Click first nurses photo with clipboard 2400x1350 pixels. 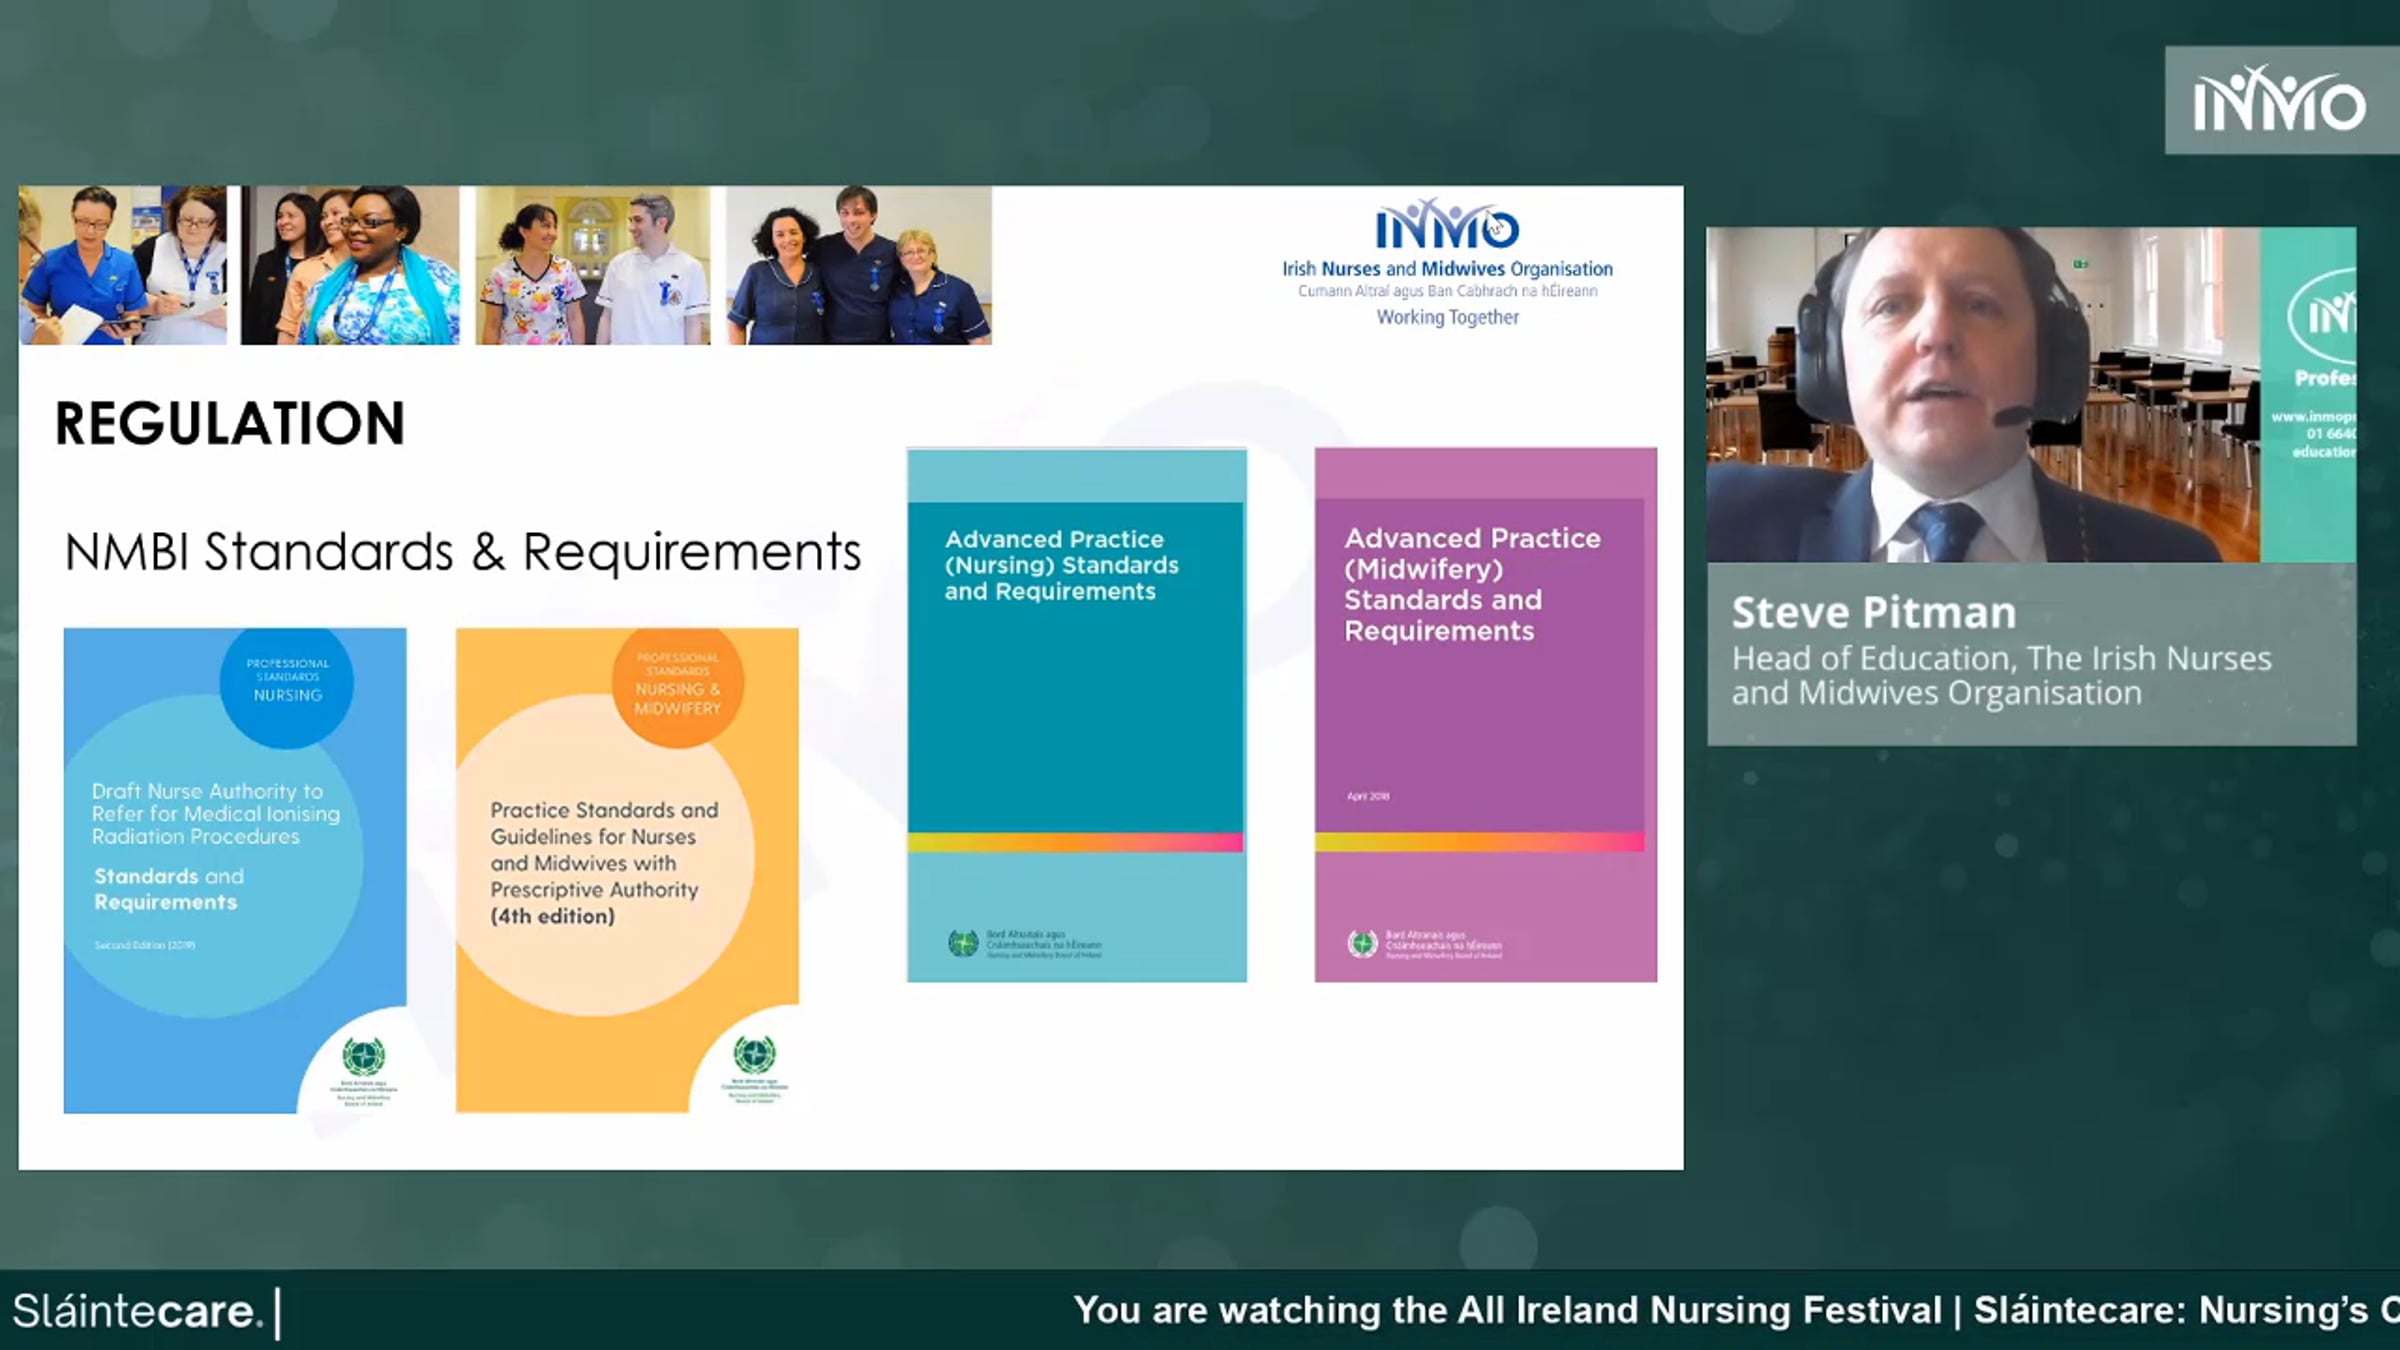123,265
